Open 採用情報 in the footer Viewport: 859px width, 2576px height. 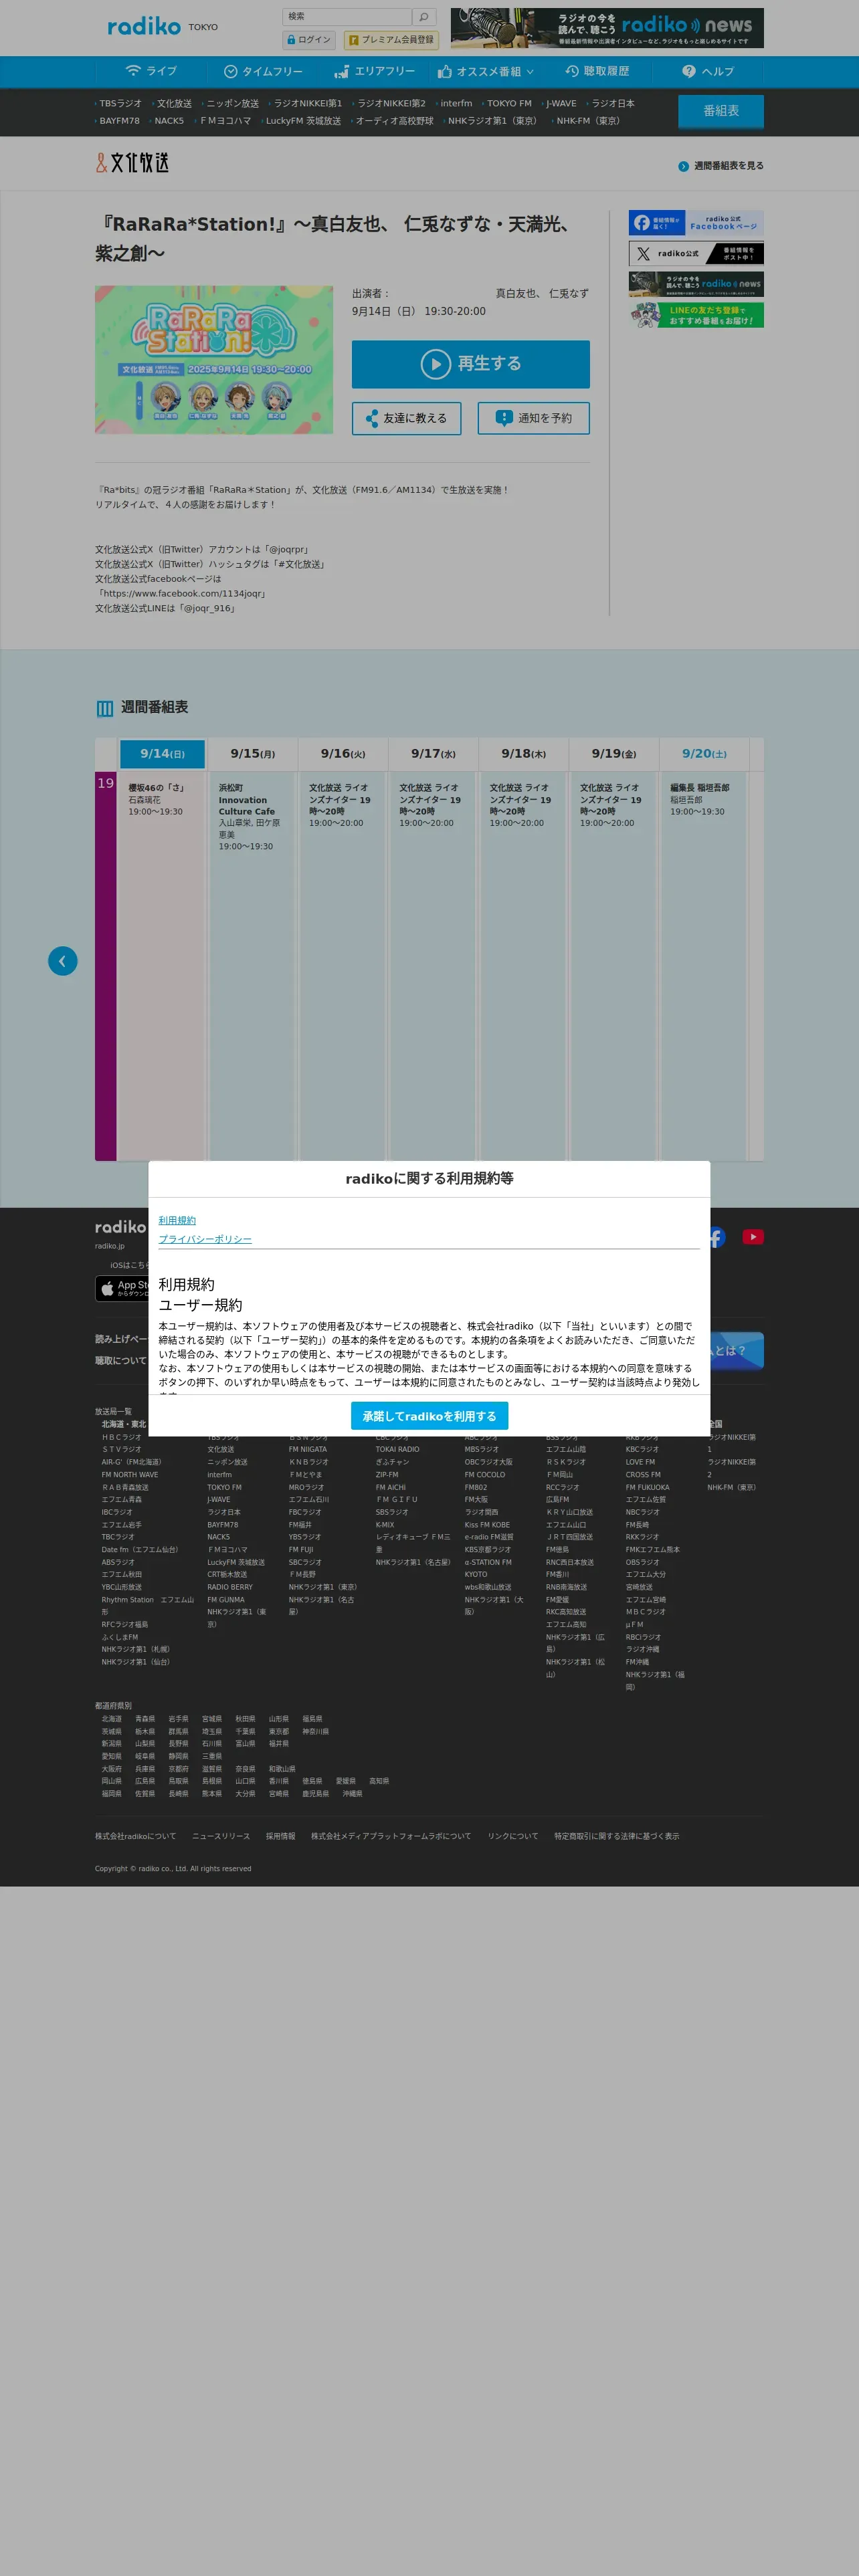(x=280, y=1836)
